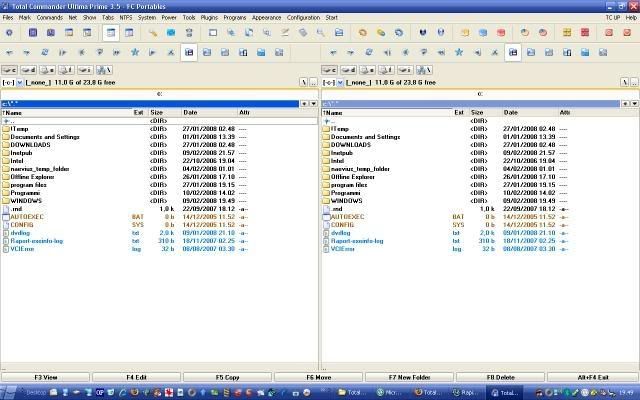This screenshot has height=400, width=640.
Task: Sort the left panel by the Name column
Action: [x=67, y=113]
